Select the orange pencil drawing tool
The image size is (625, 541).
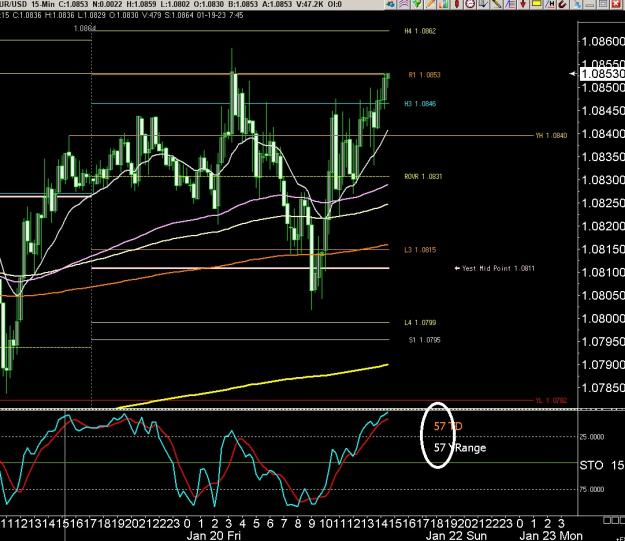[430, 4]
